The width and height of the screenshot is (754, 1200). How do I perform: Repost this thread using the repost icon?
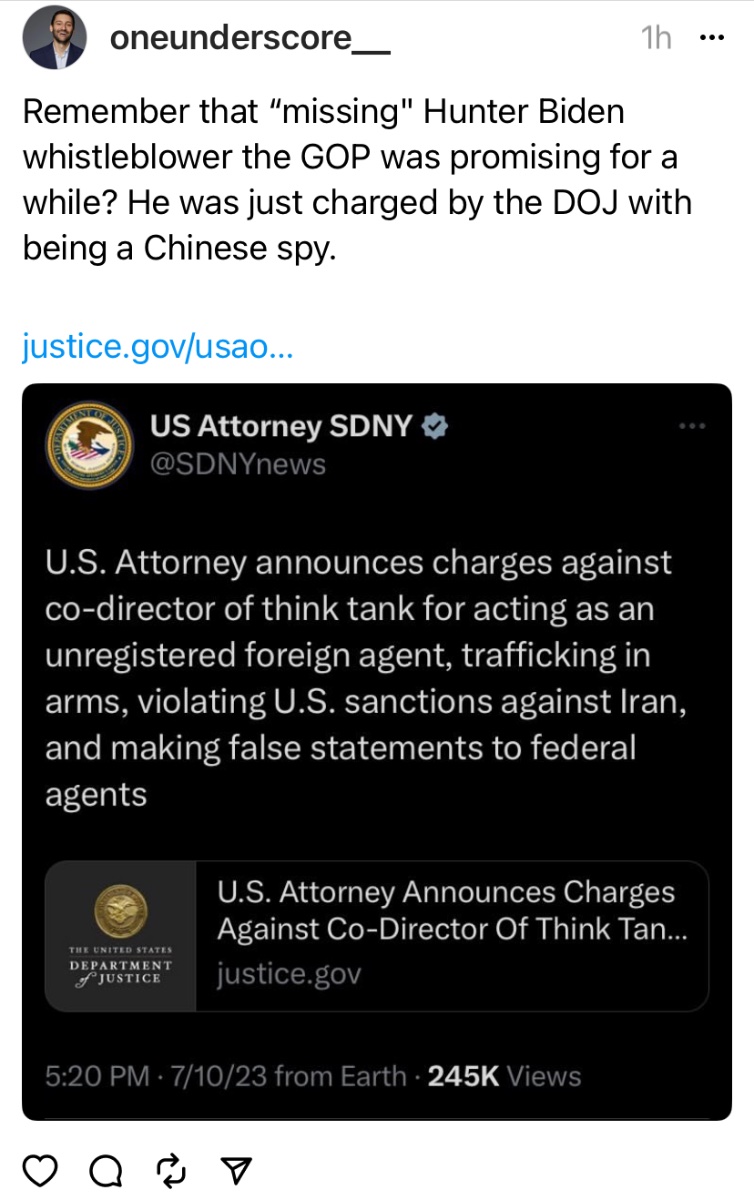click(x=170, y=1168)
